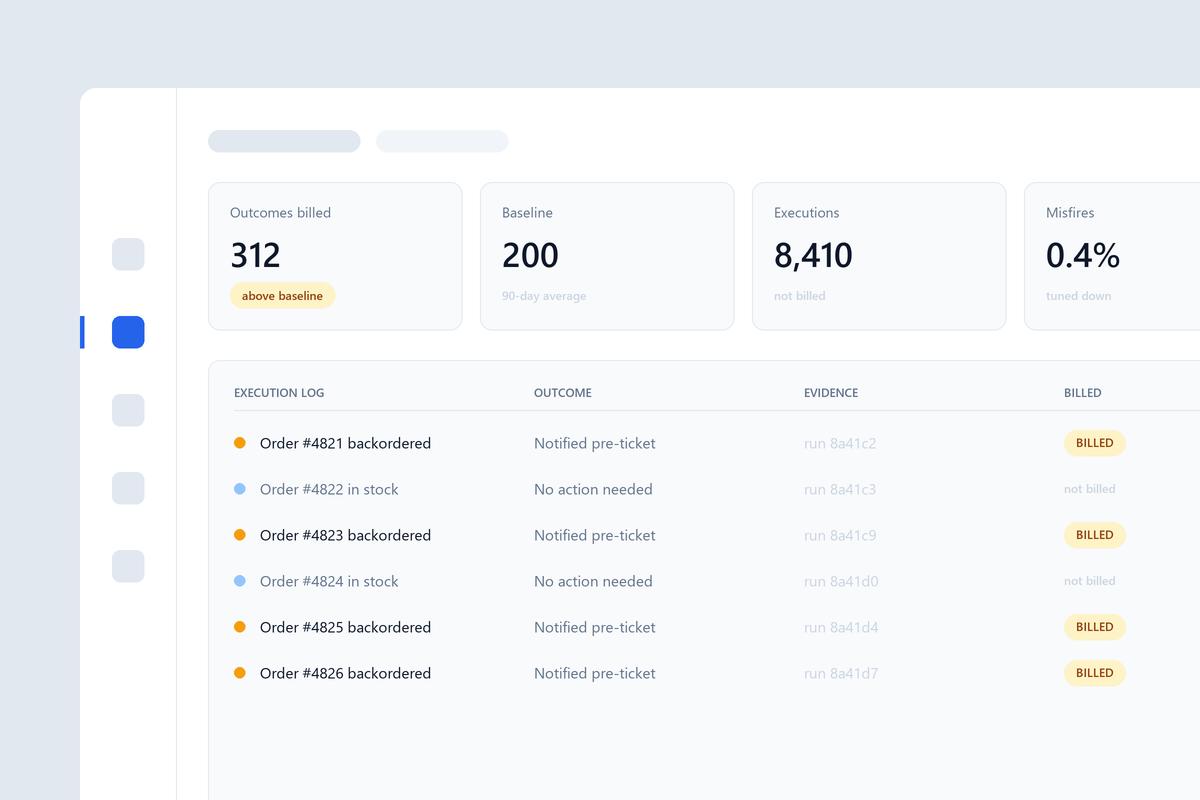The height and width of the screenshot is (800, 1200).
Task: Click the "Outcomes billed" card title
Action: [x=280, y=213]
